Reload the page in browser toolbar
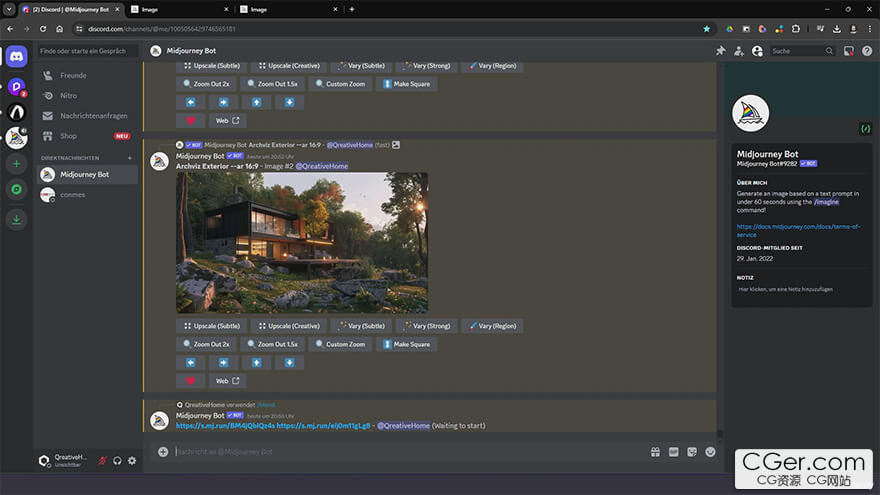Viewport: 880px width, 495px height. coord(43,29)
